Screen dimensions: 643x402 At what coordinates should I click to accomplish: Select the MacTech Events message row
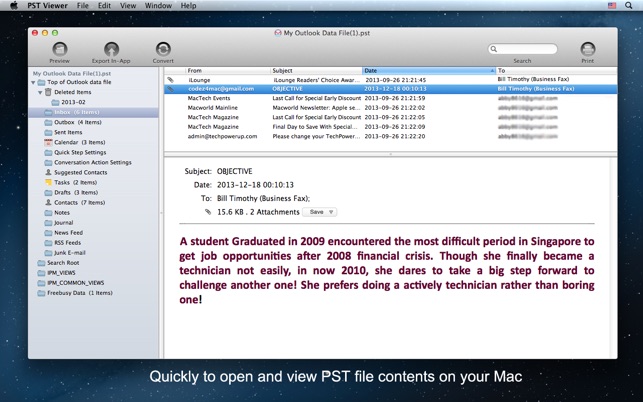(x=391, y=98)
